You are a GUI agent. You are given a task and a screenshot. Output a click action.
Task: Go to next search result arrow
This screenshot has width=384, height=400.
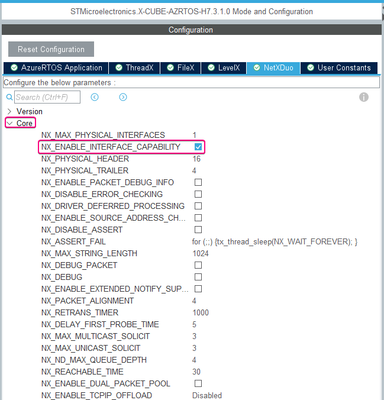pyautogui.click(x=123, y=97)
